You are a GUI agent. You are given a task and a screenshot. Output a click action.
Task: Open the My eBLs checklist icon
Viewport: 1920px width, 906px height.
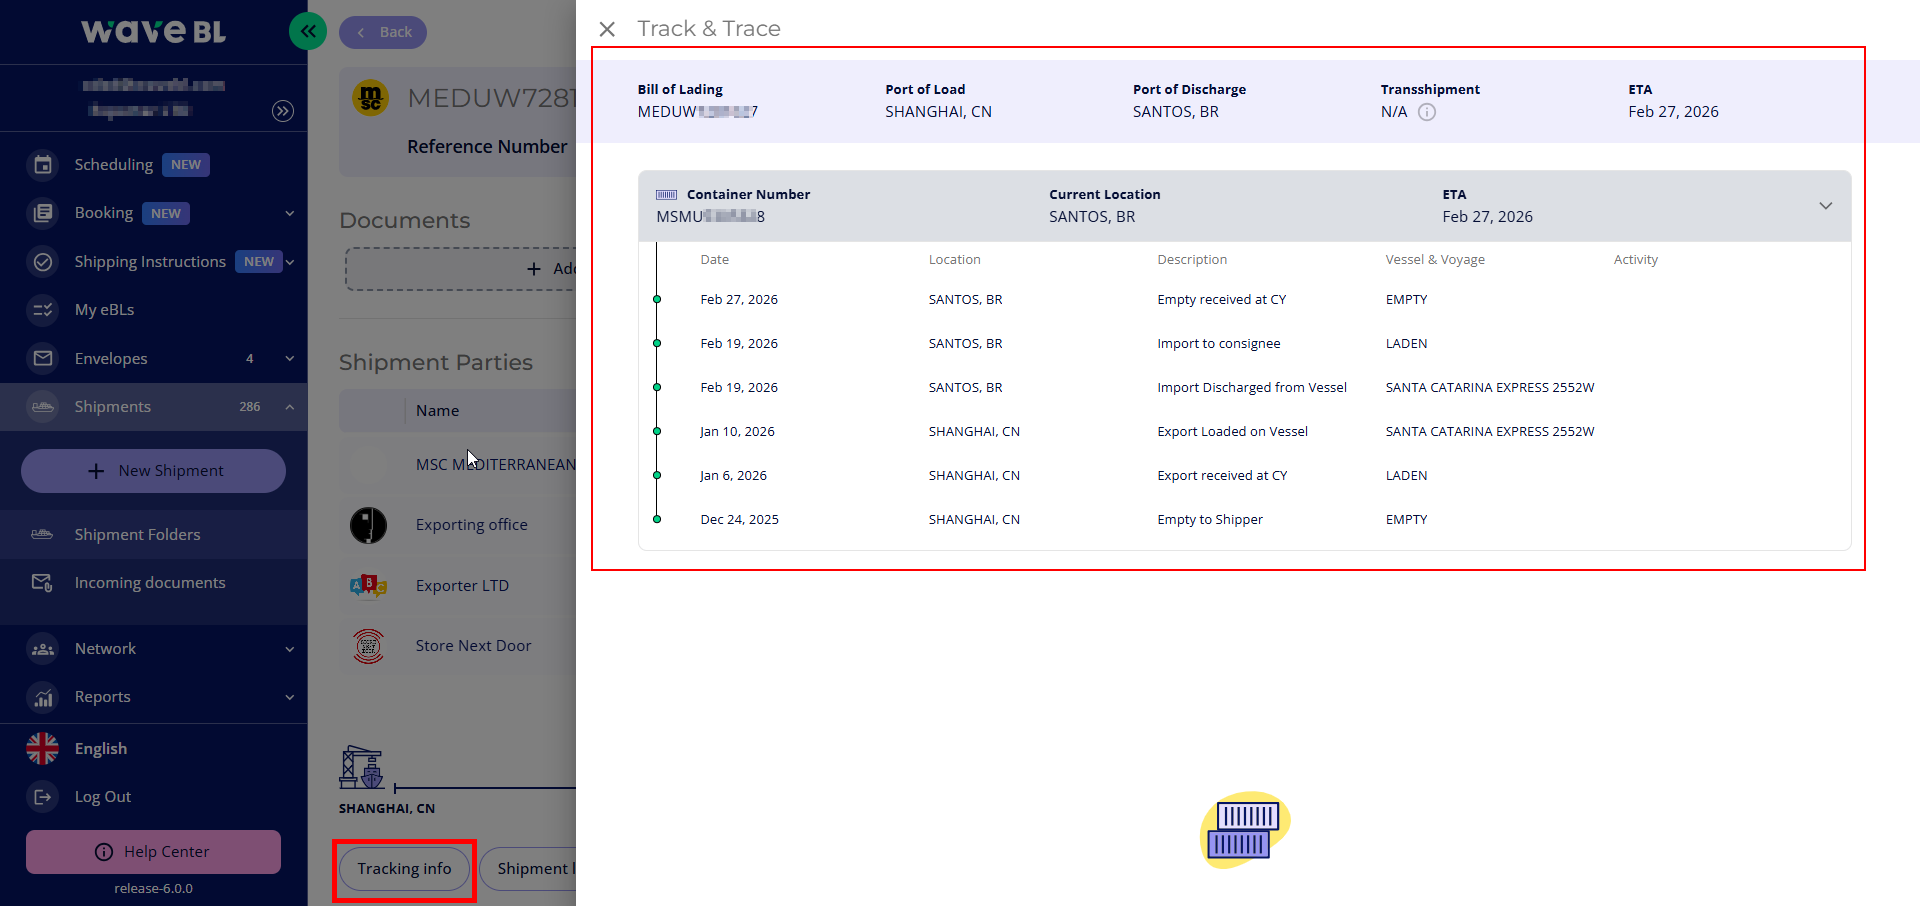tap(43, 310)
